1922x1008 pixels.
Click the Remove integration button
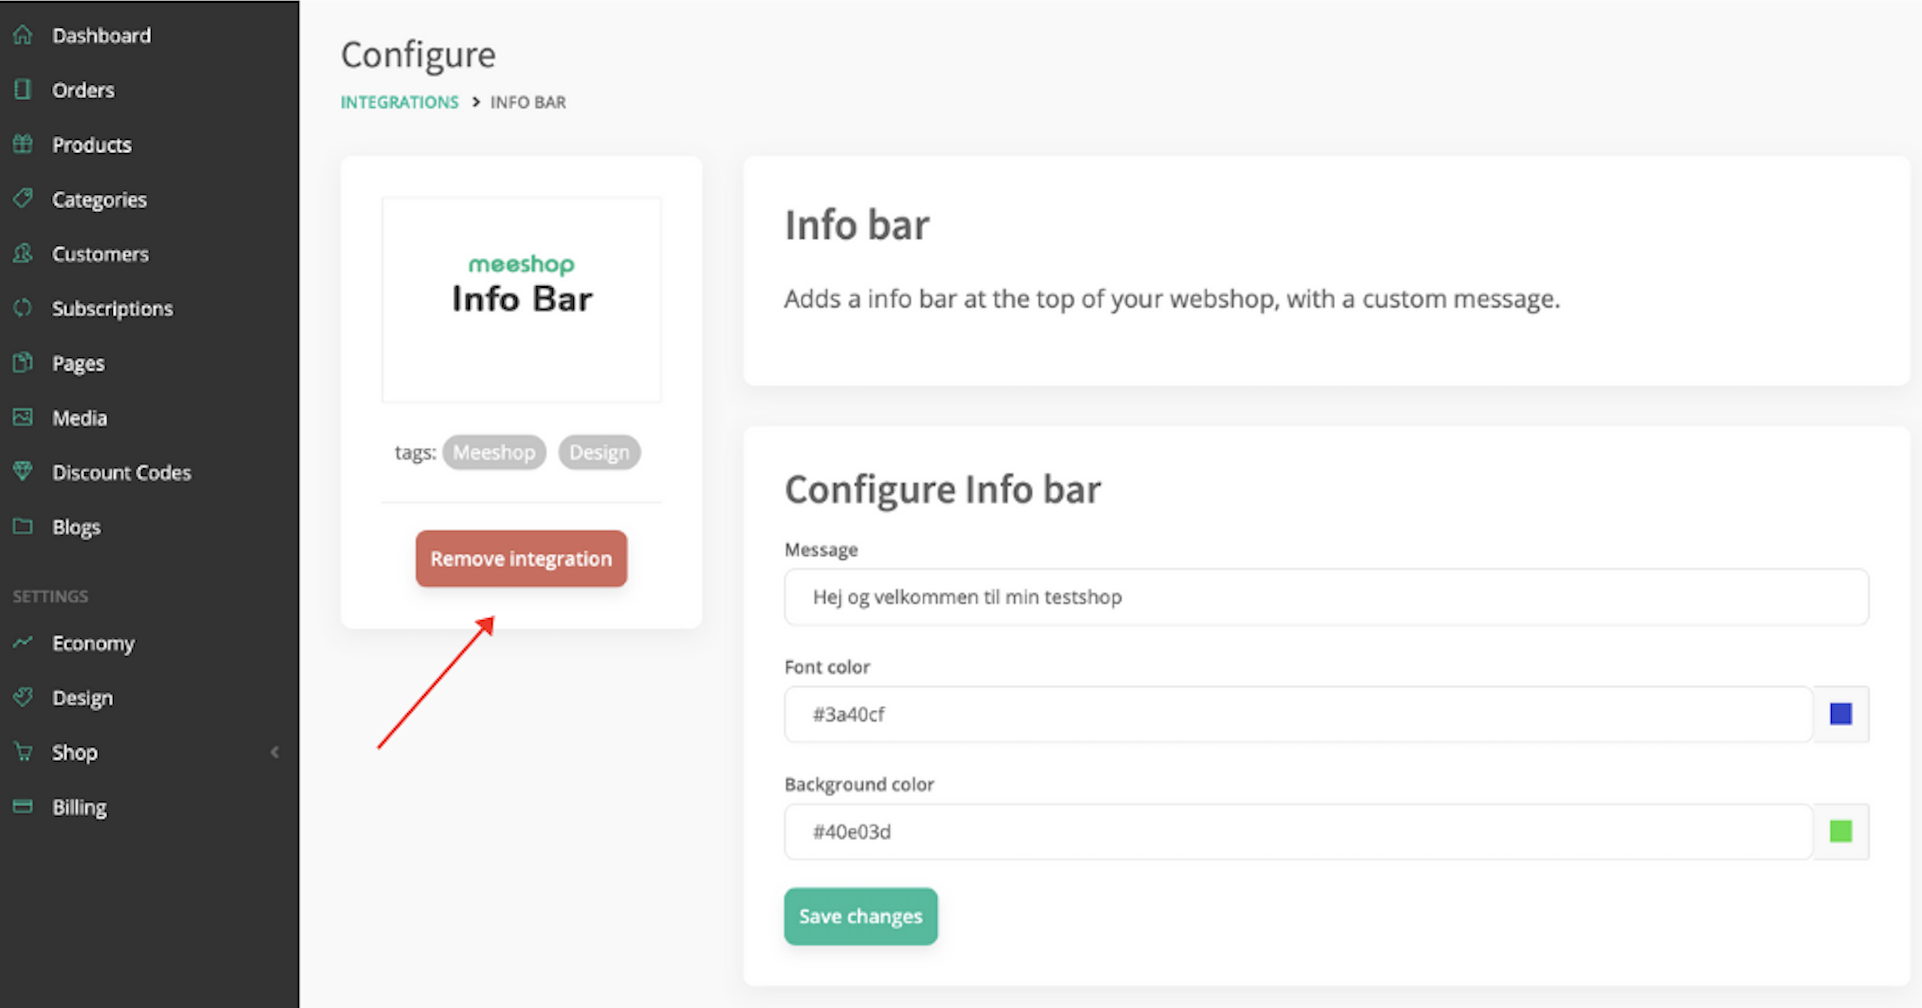coord(521,558)
